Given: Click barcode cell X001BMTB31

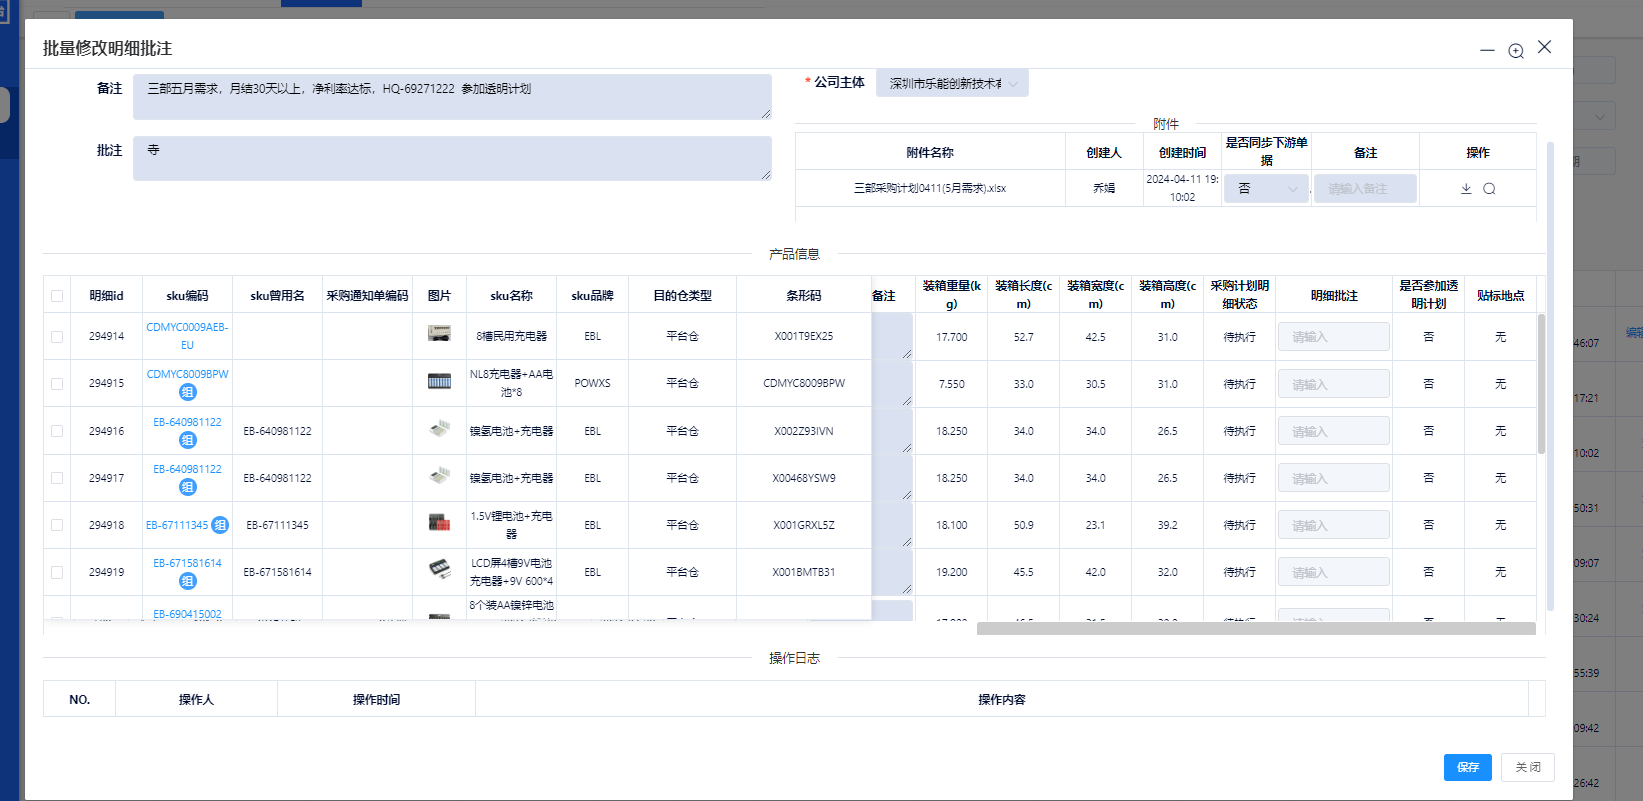Looking at the screenshot, I should [804, 572].
